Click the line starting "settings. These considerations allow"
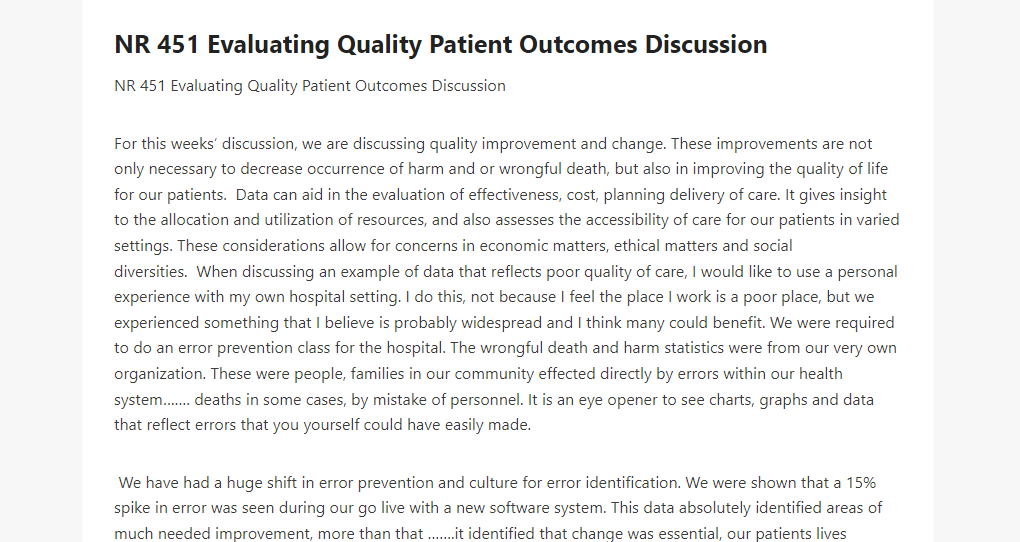Screen dimensions: 1020x542 (x=453, y=246)
